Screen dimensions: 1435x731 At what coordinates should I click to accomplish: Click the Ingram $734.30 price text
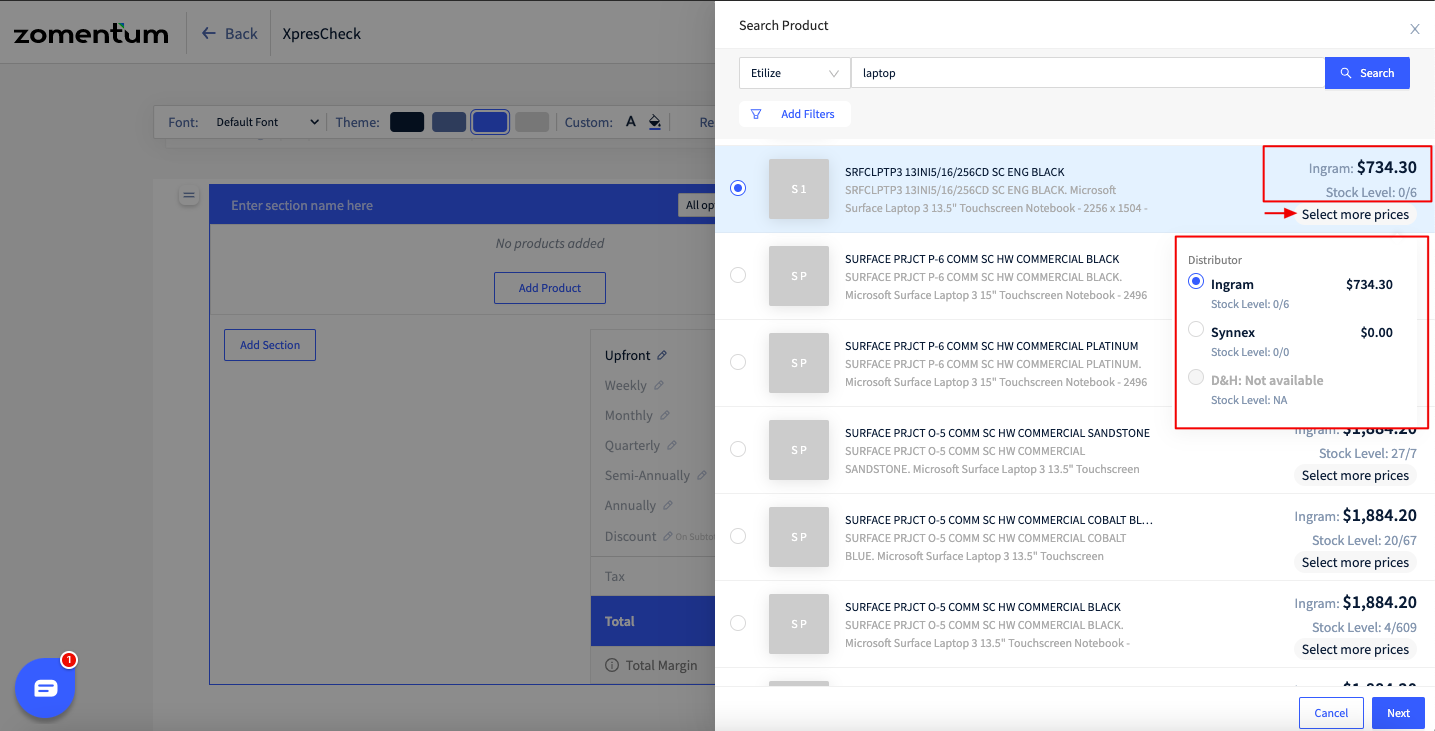pyautogui.click(x=1363, y=168)
